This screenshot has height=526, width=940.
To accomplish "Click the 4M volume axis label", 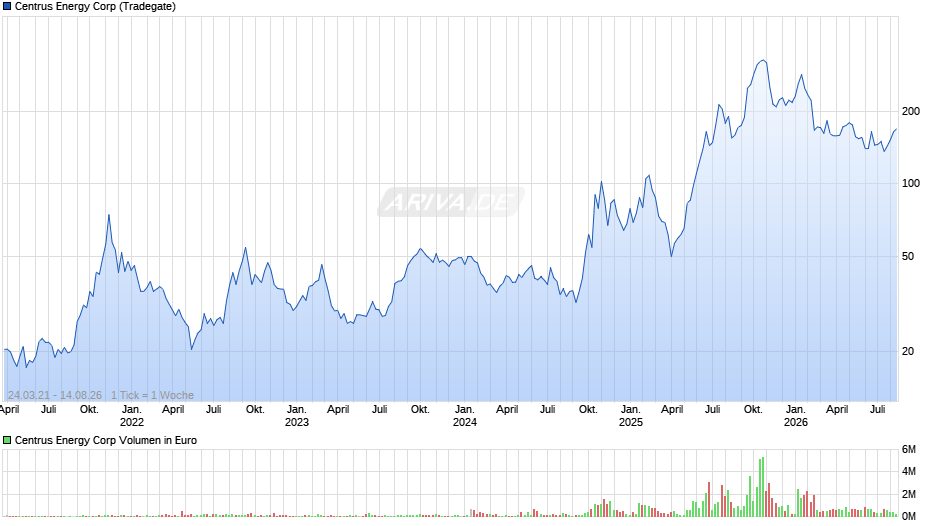I will tap(909, 472).
